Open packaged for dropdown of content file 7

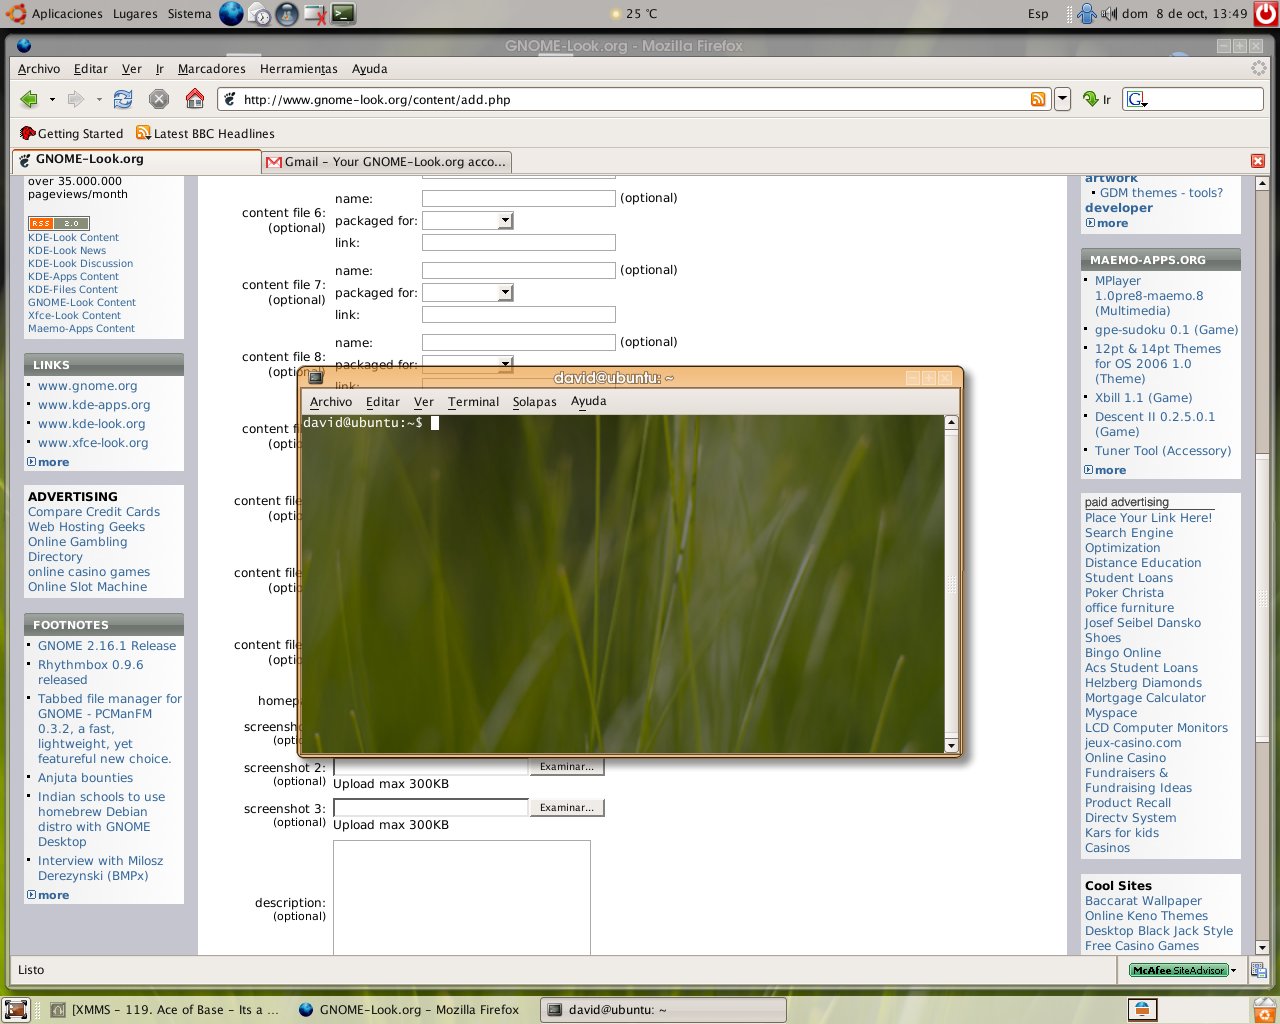(505, 292)
